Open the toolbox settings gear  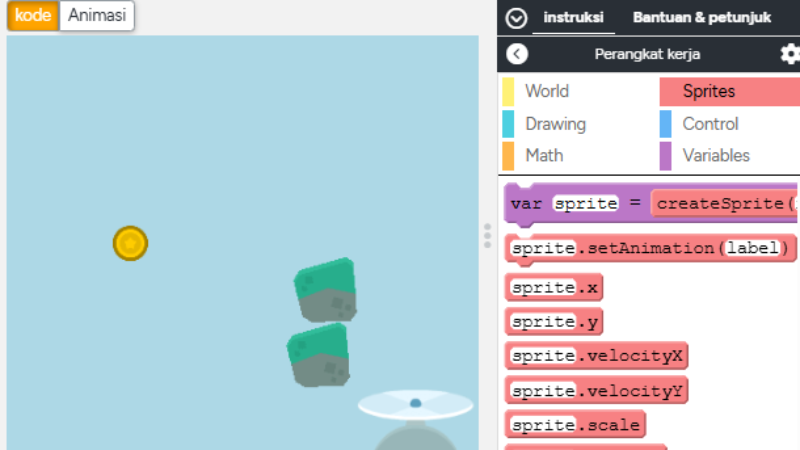point(790,54)
